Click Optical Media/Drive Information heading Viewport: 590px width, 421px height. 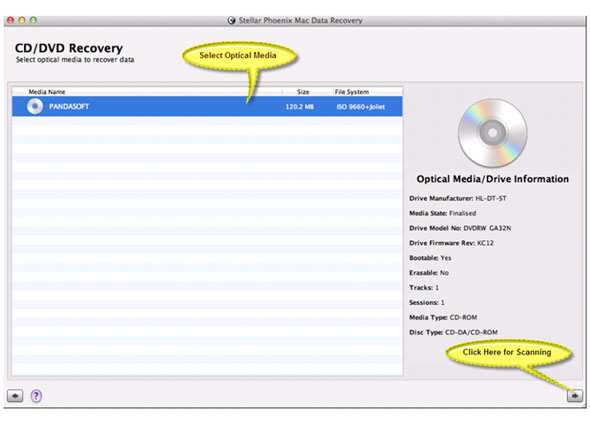point(493,179)
